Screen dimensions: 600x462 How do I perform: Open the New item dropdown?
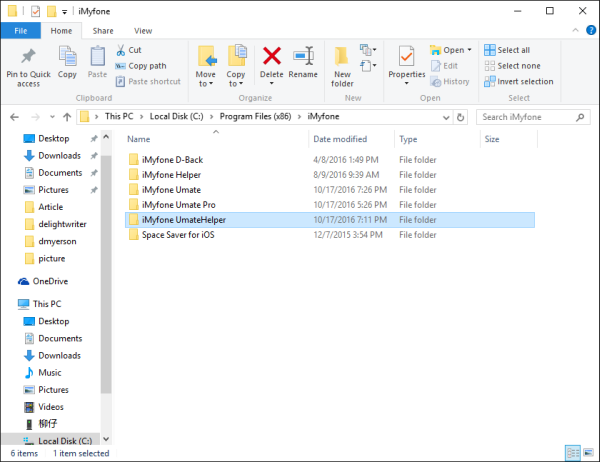[x=368, y=50]
